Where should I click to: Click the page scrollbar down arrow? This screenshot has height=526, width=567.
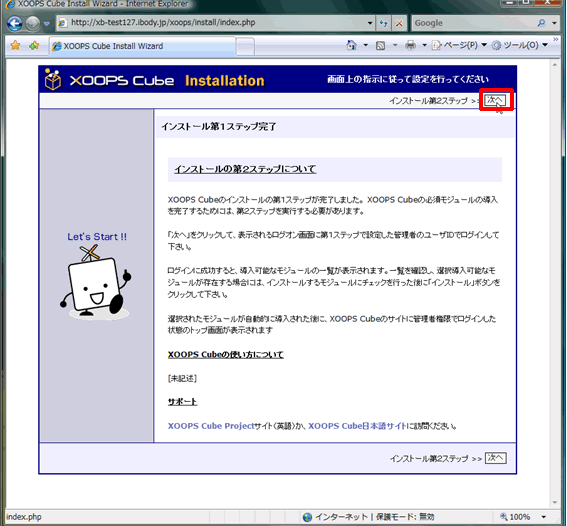click(x=555, y=503)
